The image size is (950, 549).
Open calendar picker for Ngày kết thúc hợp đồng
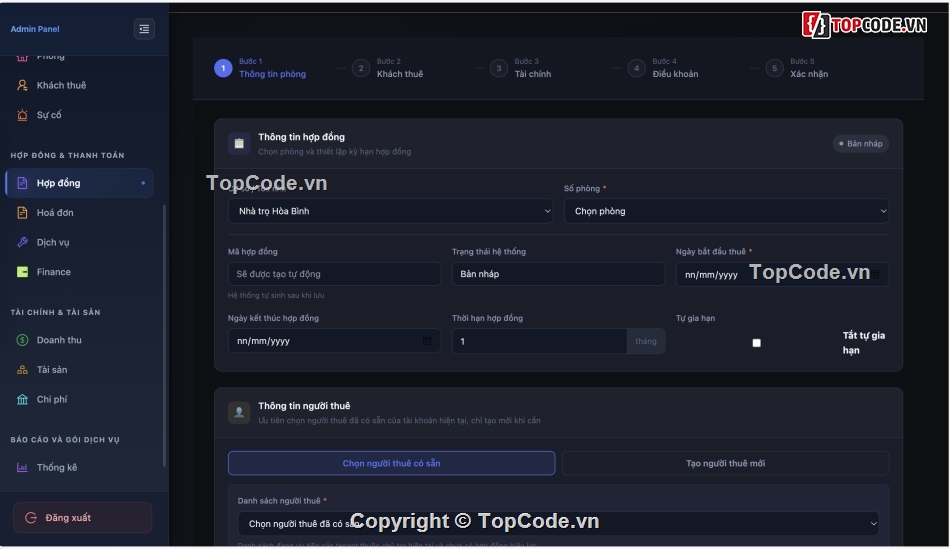(427, 341)
